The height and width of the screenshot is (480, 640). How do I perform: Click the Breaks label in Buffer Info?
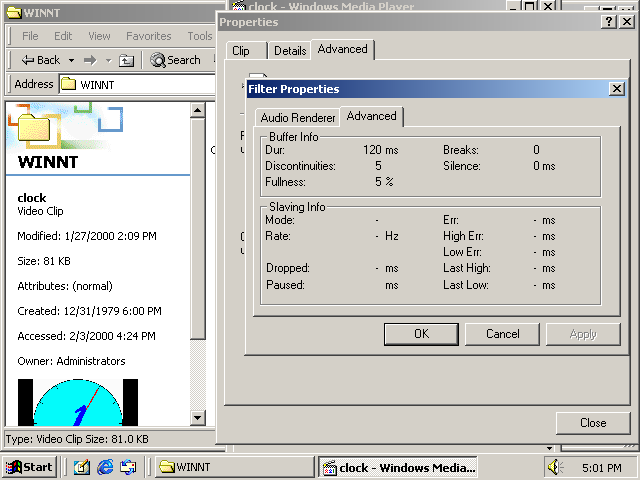pos(461,150)
